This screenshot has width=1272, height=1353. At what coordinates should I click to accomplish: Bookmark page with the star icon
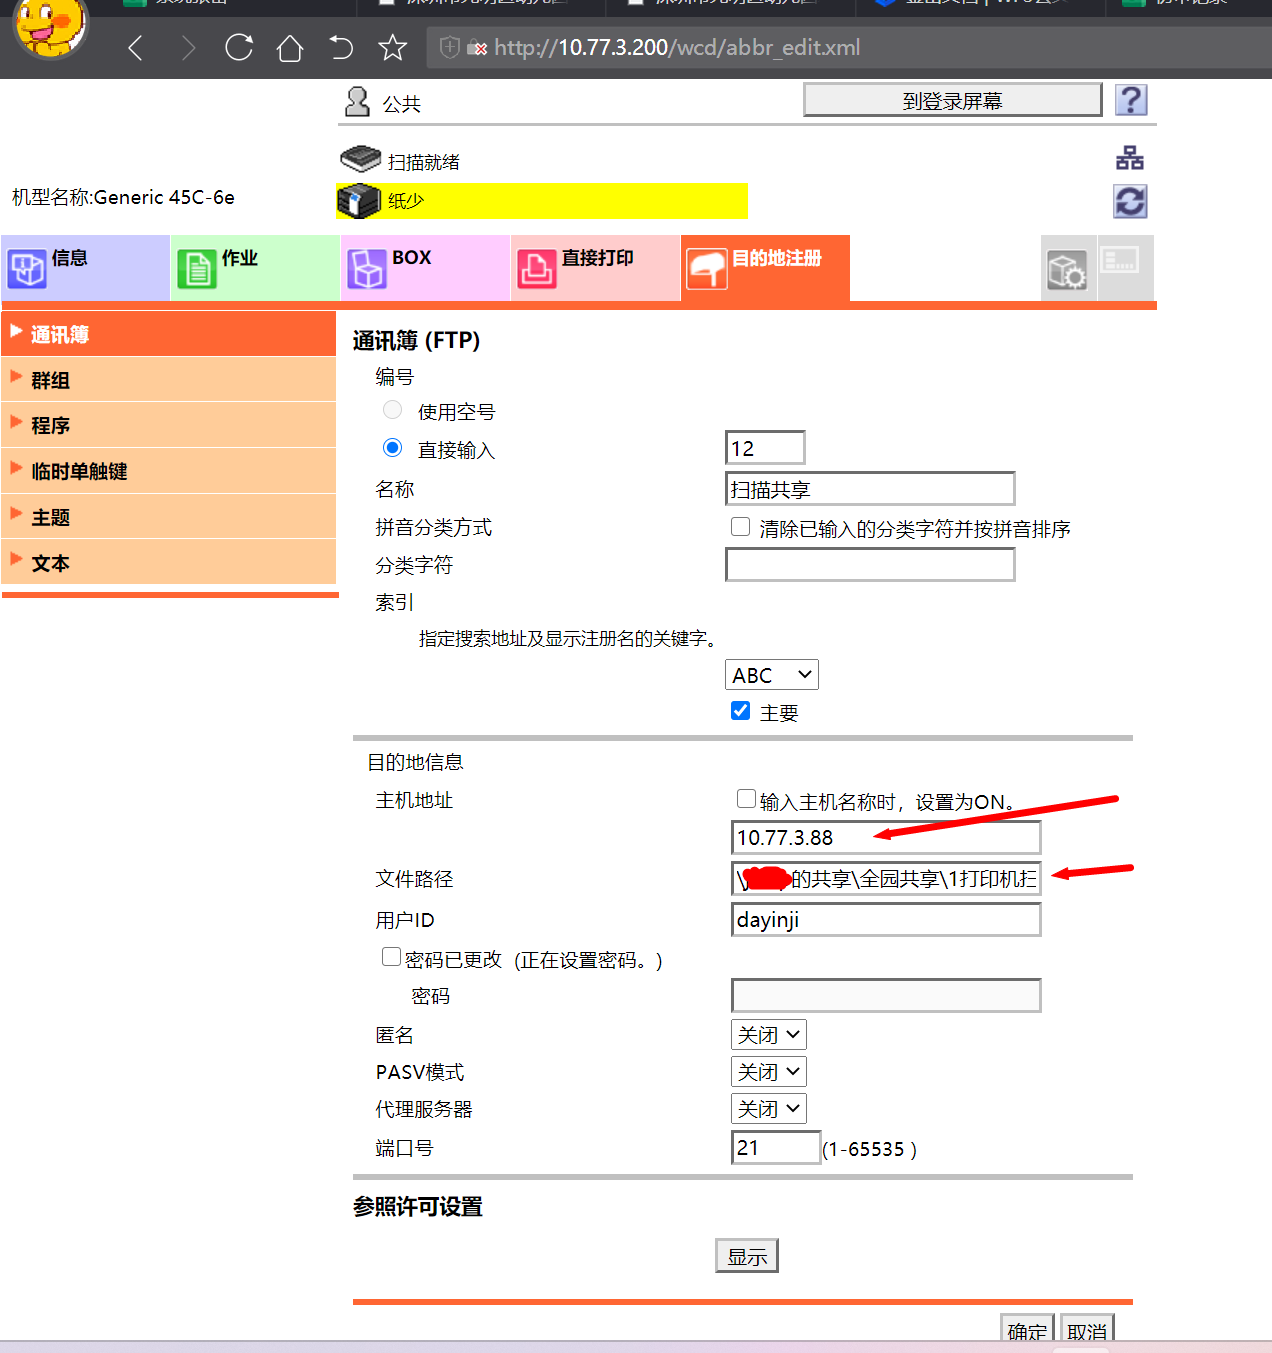point(393,47)
